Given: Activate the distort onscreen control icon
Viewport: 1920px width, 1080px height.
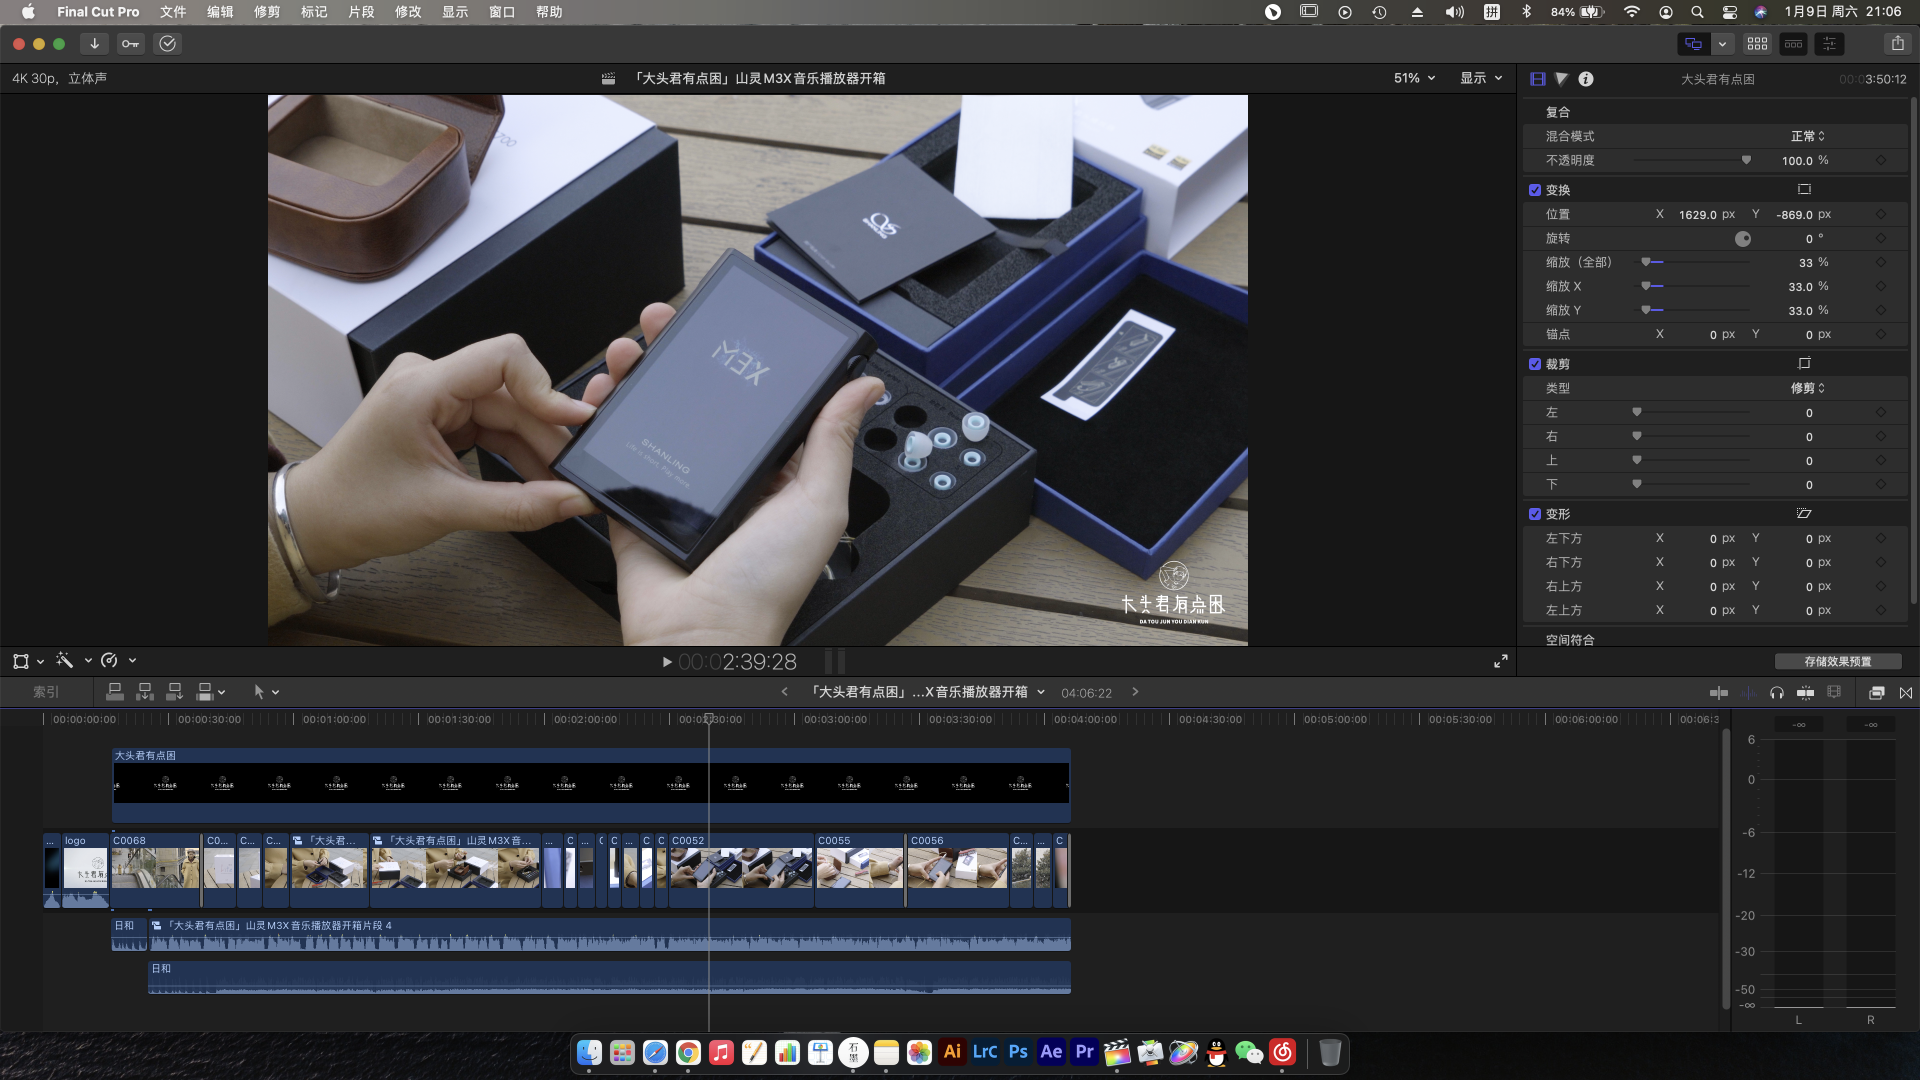Looking at the screenshot, I should (x=1804, y=513).
